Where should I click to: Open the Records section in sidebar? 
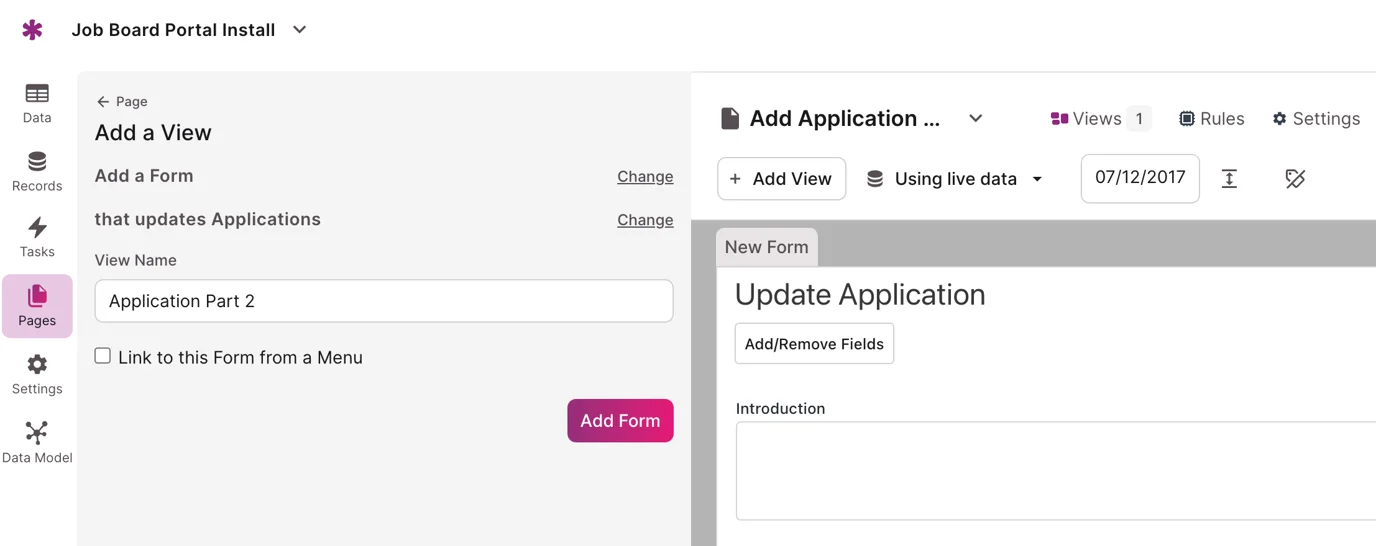point(37,171)
